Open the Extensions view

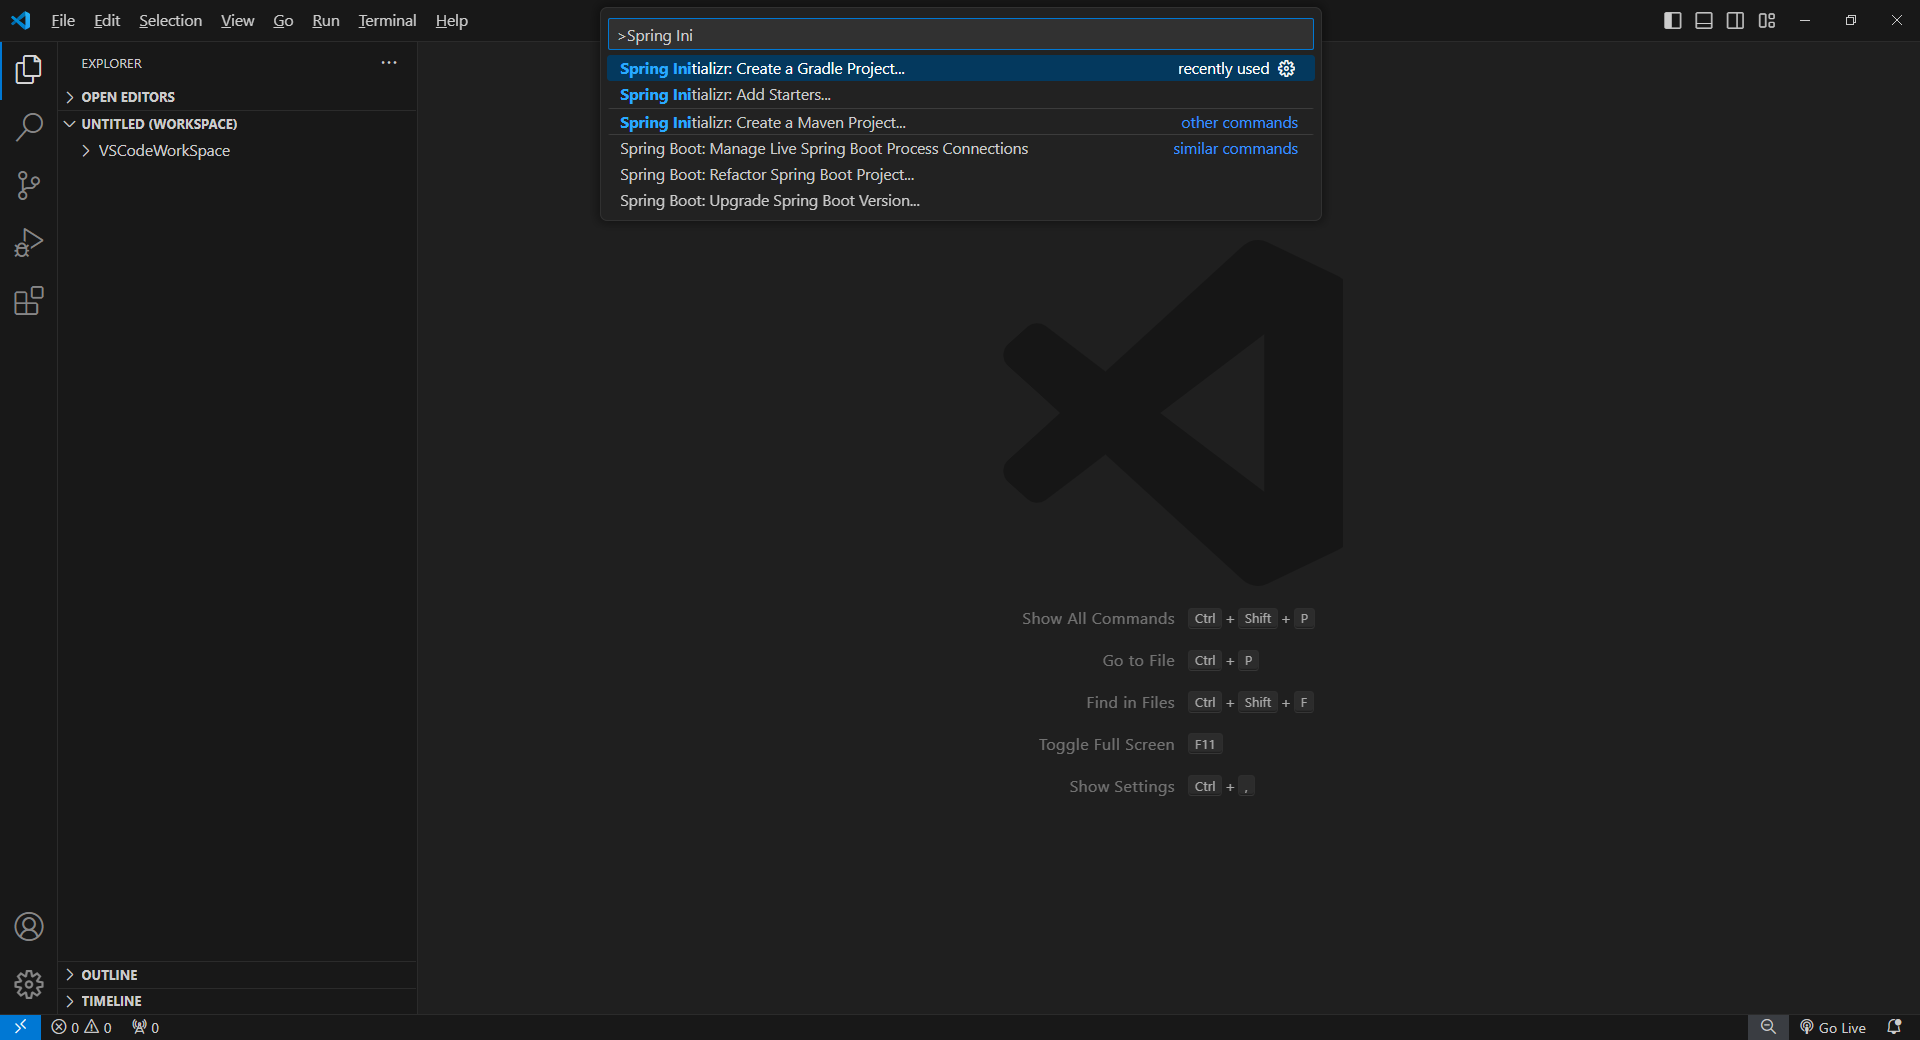click(x=28, y=300)
